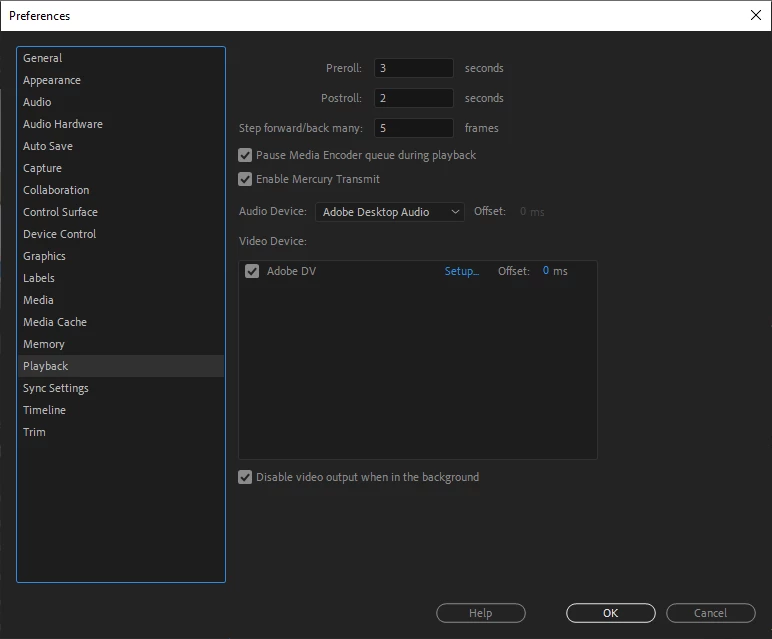Image resolution: width=772 pixels, height=639 pixels.
Task: Toggle Disable video output when in background
Action: [x=245, y=477]
